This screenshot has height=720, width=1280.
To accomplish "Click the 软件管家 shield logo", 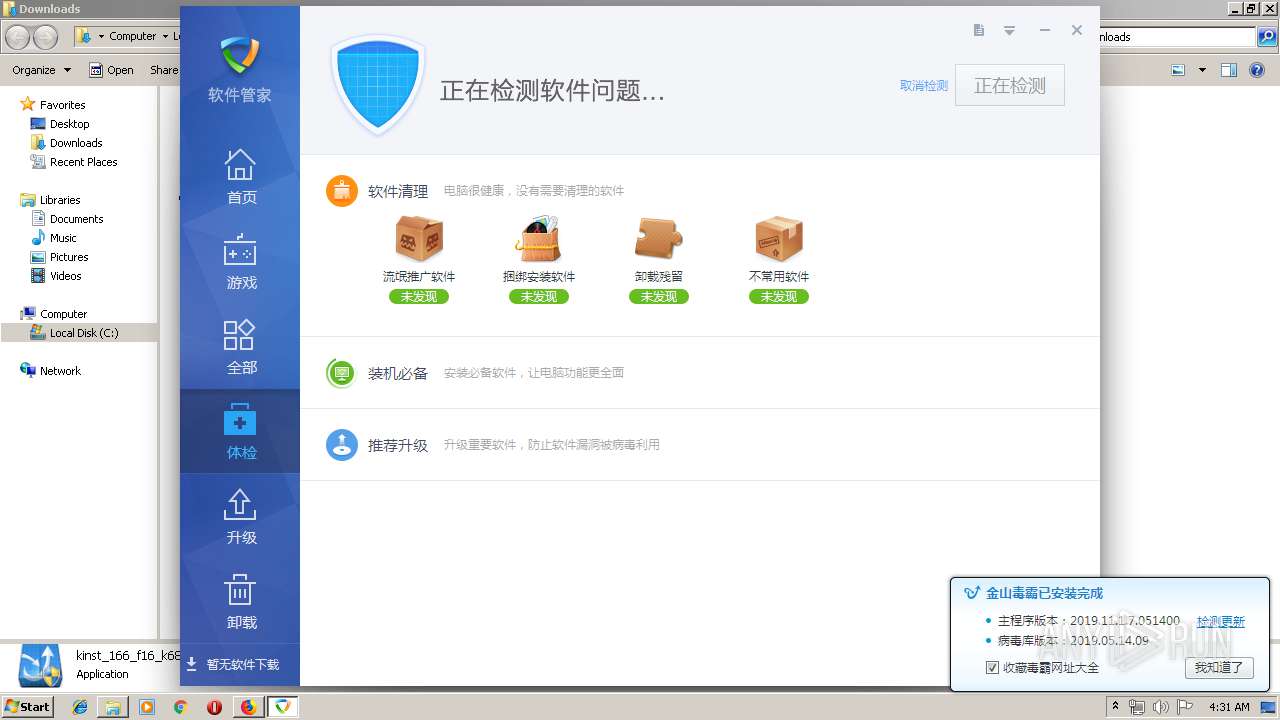I will tap(240, 56).
